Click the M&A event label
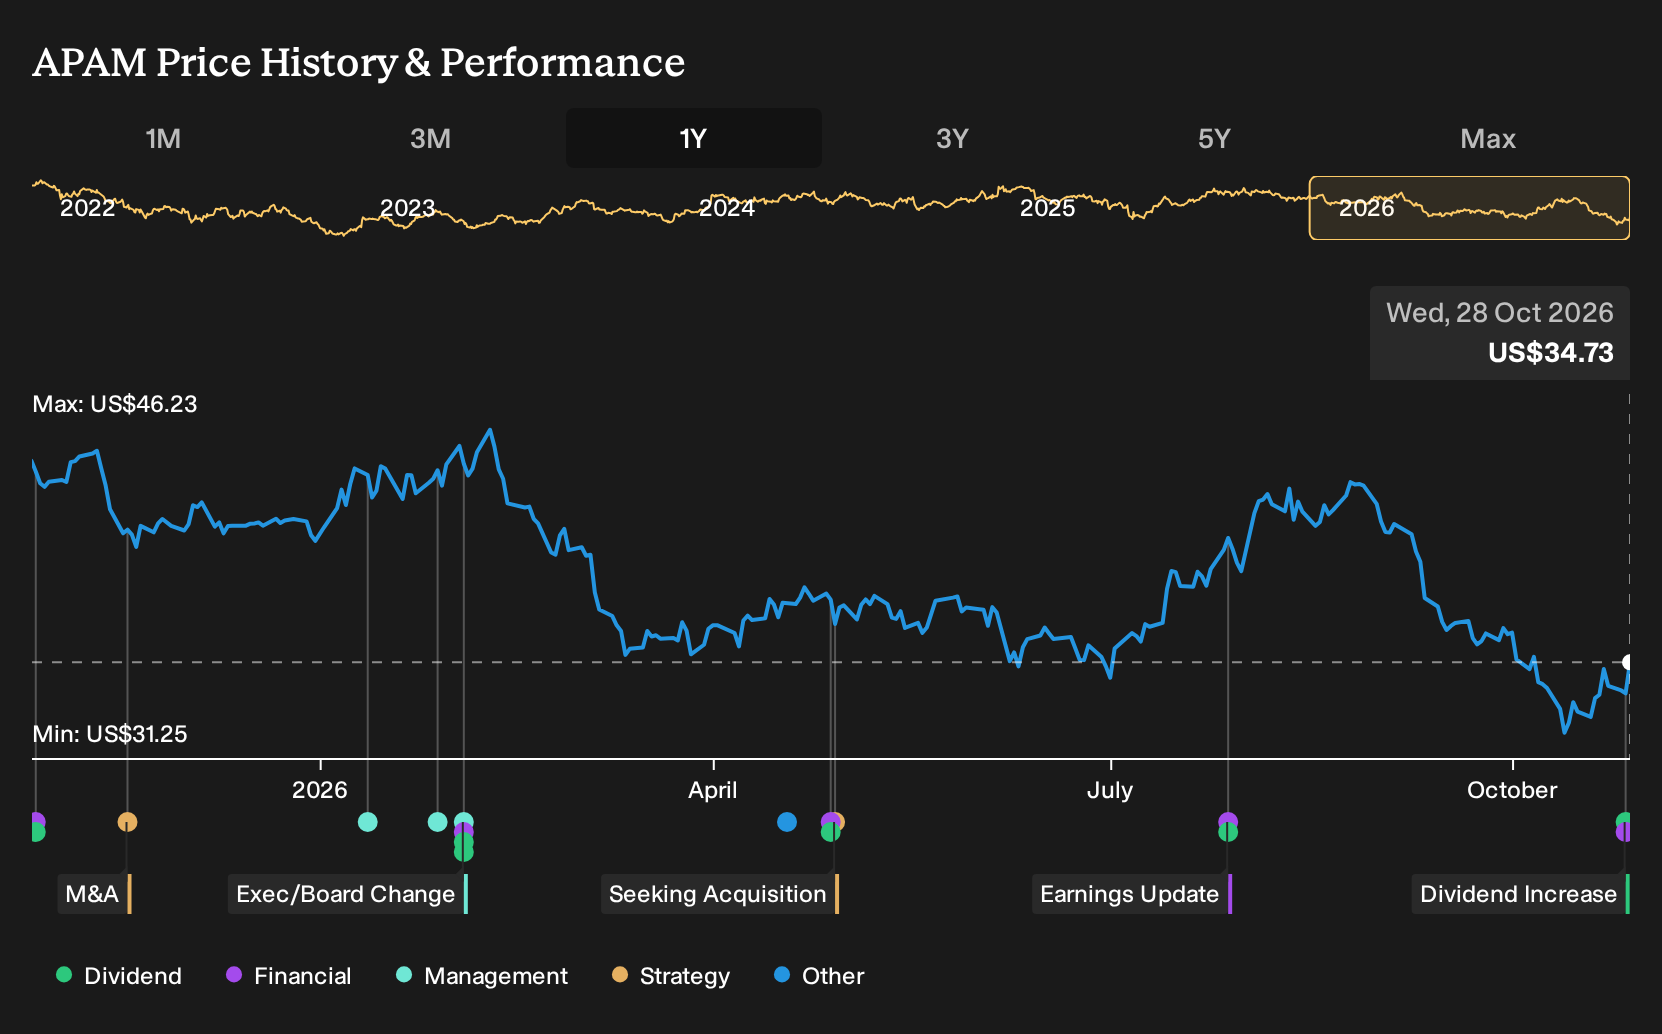 (x=94, y=894)
